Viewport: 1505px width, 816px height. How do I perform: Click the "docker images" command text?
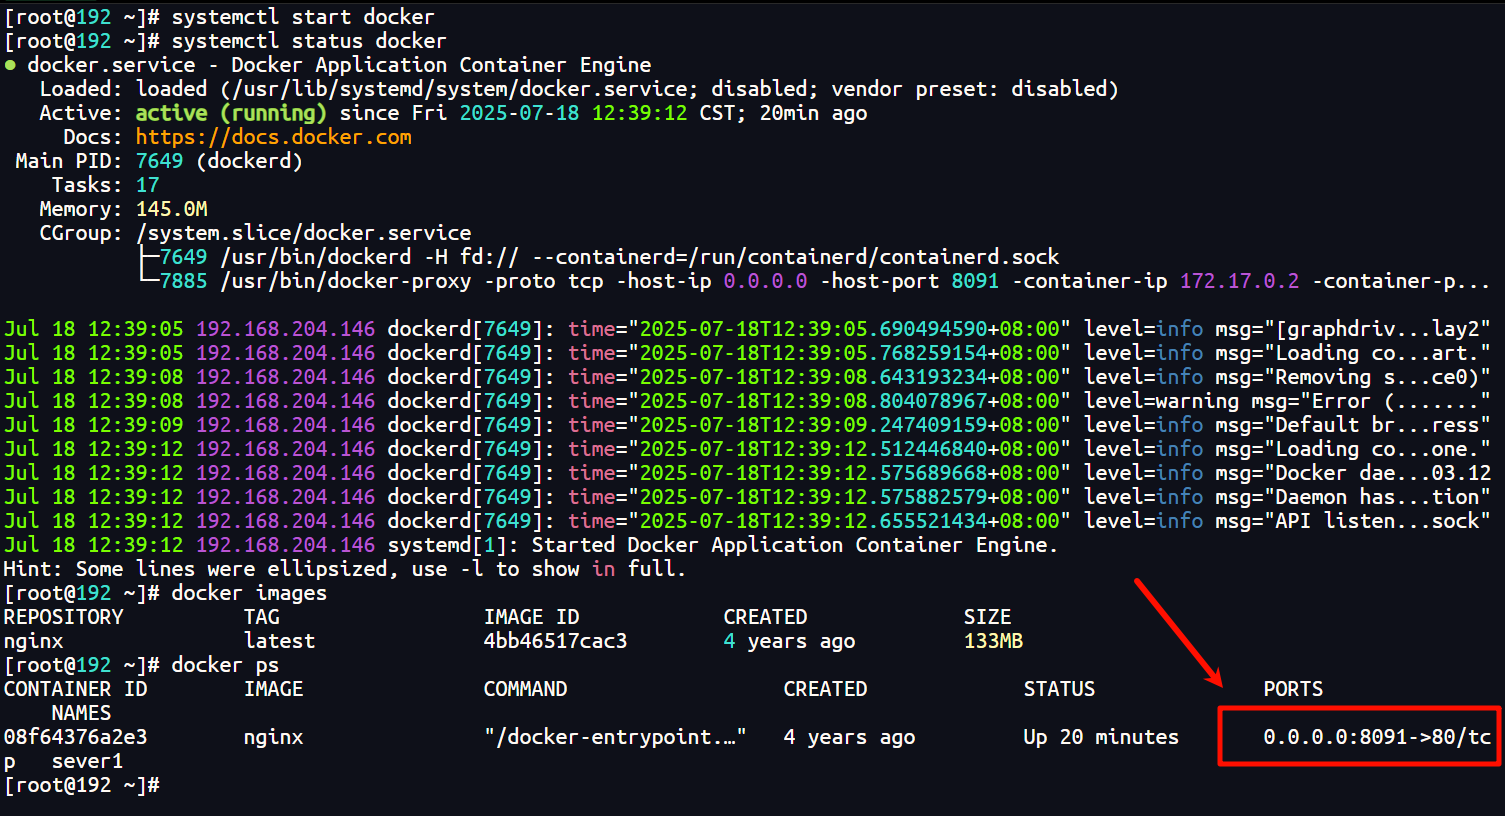pyautogui.click(x=249, y=593)
